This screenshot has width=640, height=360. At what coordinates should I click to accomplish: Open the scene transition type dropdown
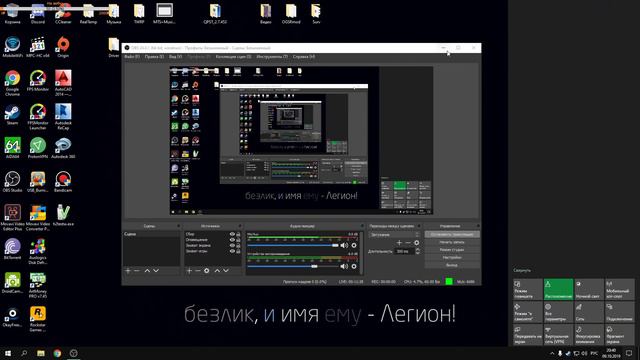tap(393, 235)
